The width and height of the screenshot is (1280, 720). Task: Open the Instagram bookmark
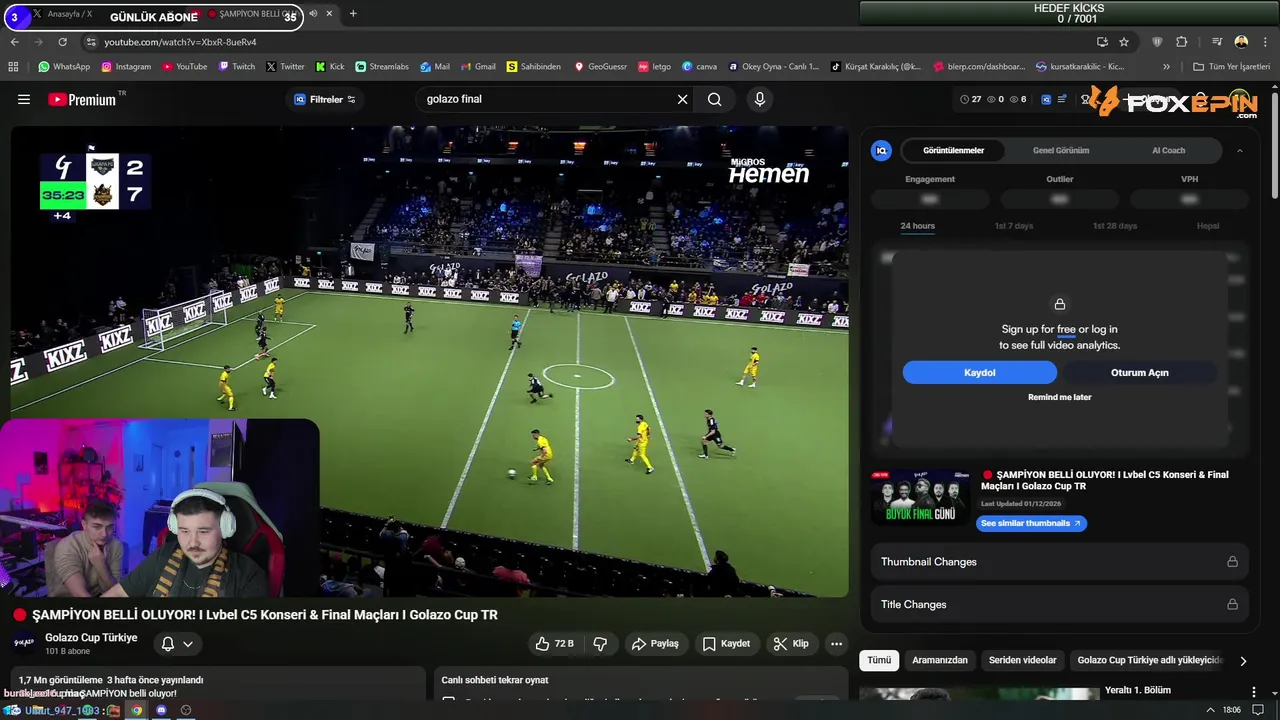pos(126,67)
